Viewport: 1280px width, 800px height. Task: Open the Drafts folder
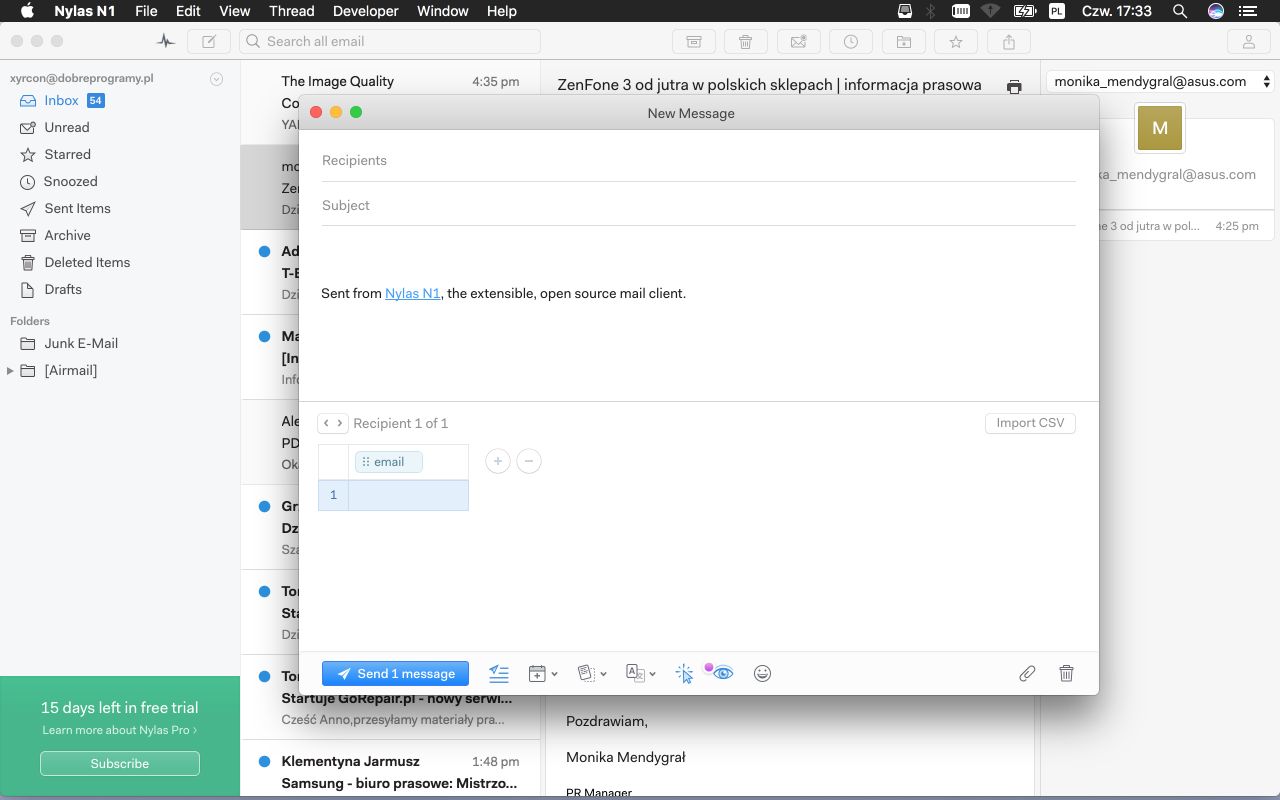(63, 290)
